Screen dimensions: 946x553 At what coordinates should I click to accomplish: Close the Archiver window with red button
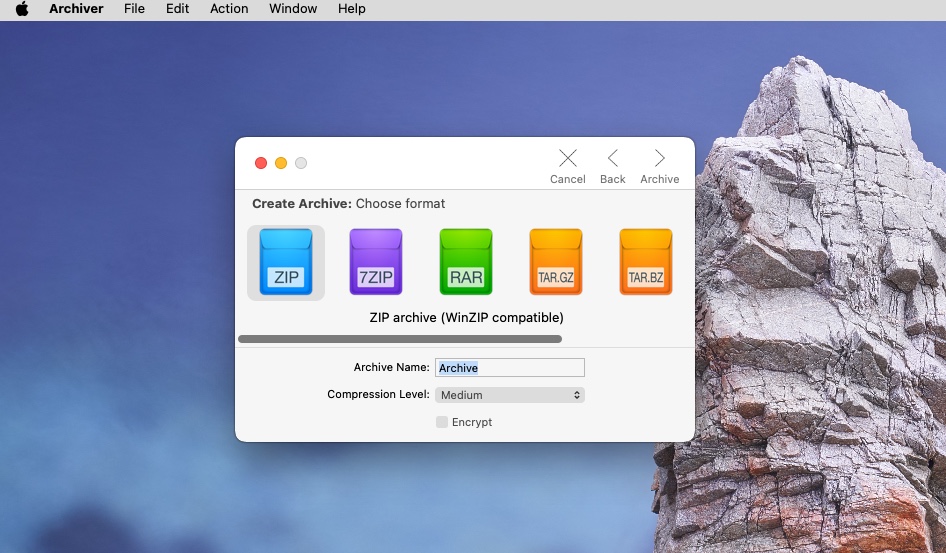coord(261,163)
